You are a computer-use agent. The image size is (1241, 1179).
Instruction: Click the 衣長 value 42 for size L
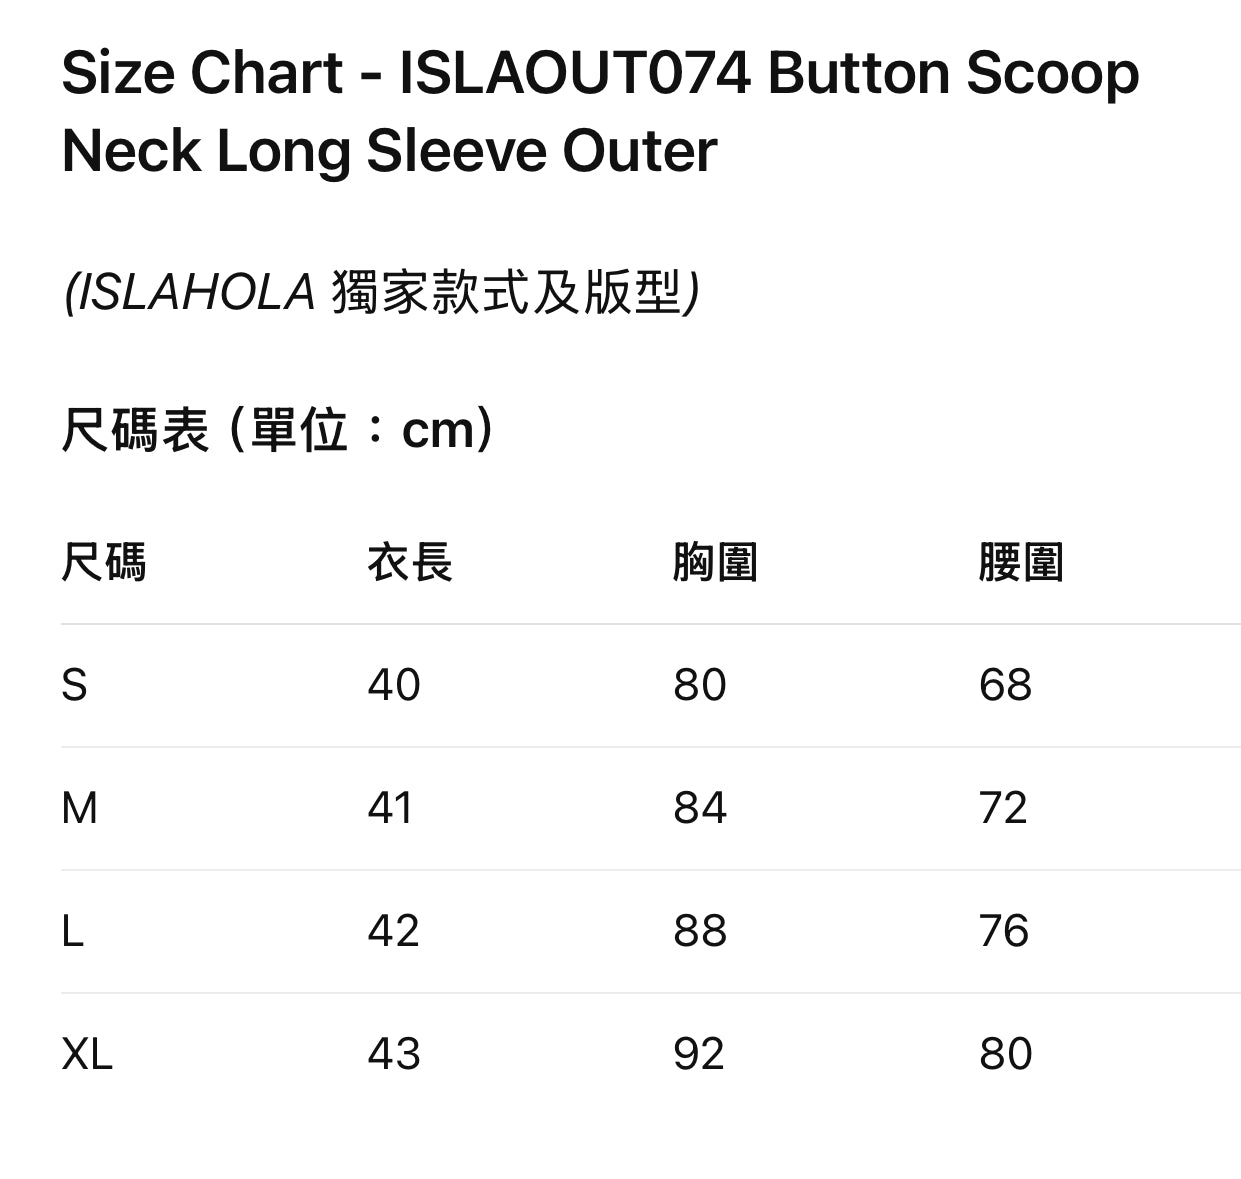tap(394, 931)
